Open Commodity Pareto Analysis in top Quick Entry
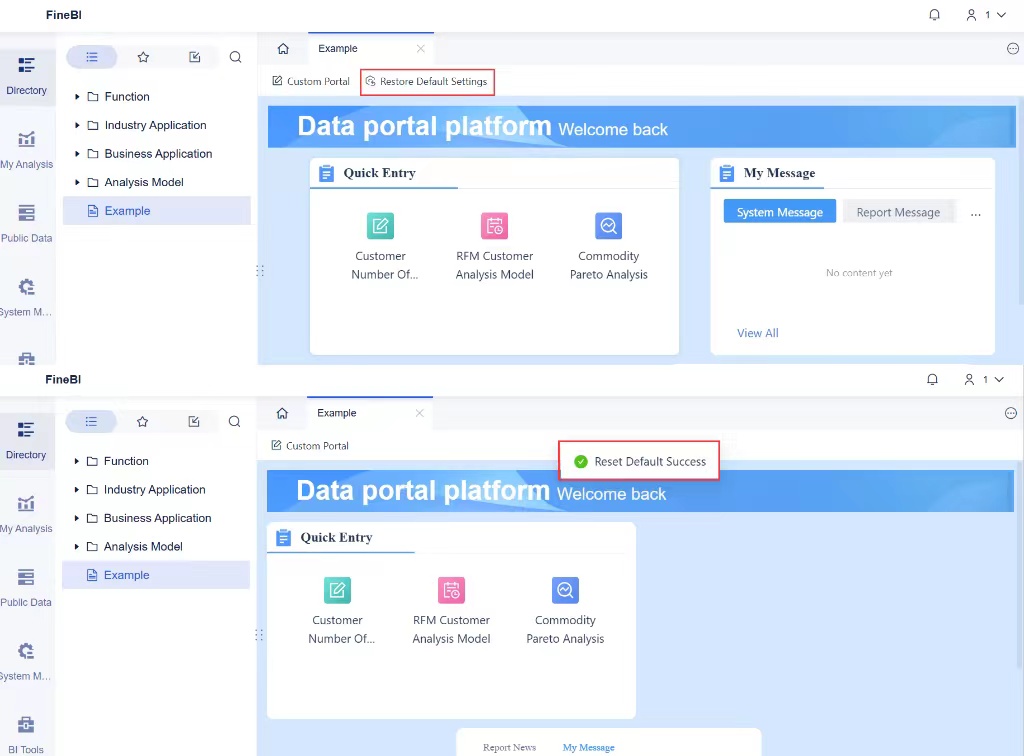The height and width of the screenshot is (756, 1024). coord(609,246)
